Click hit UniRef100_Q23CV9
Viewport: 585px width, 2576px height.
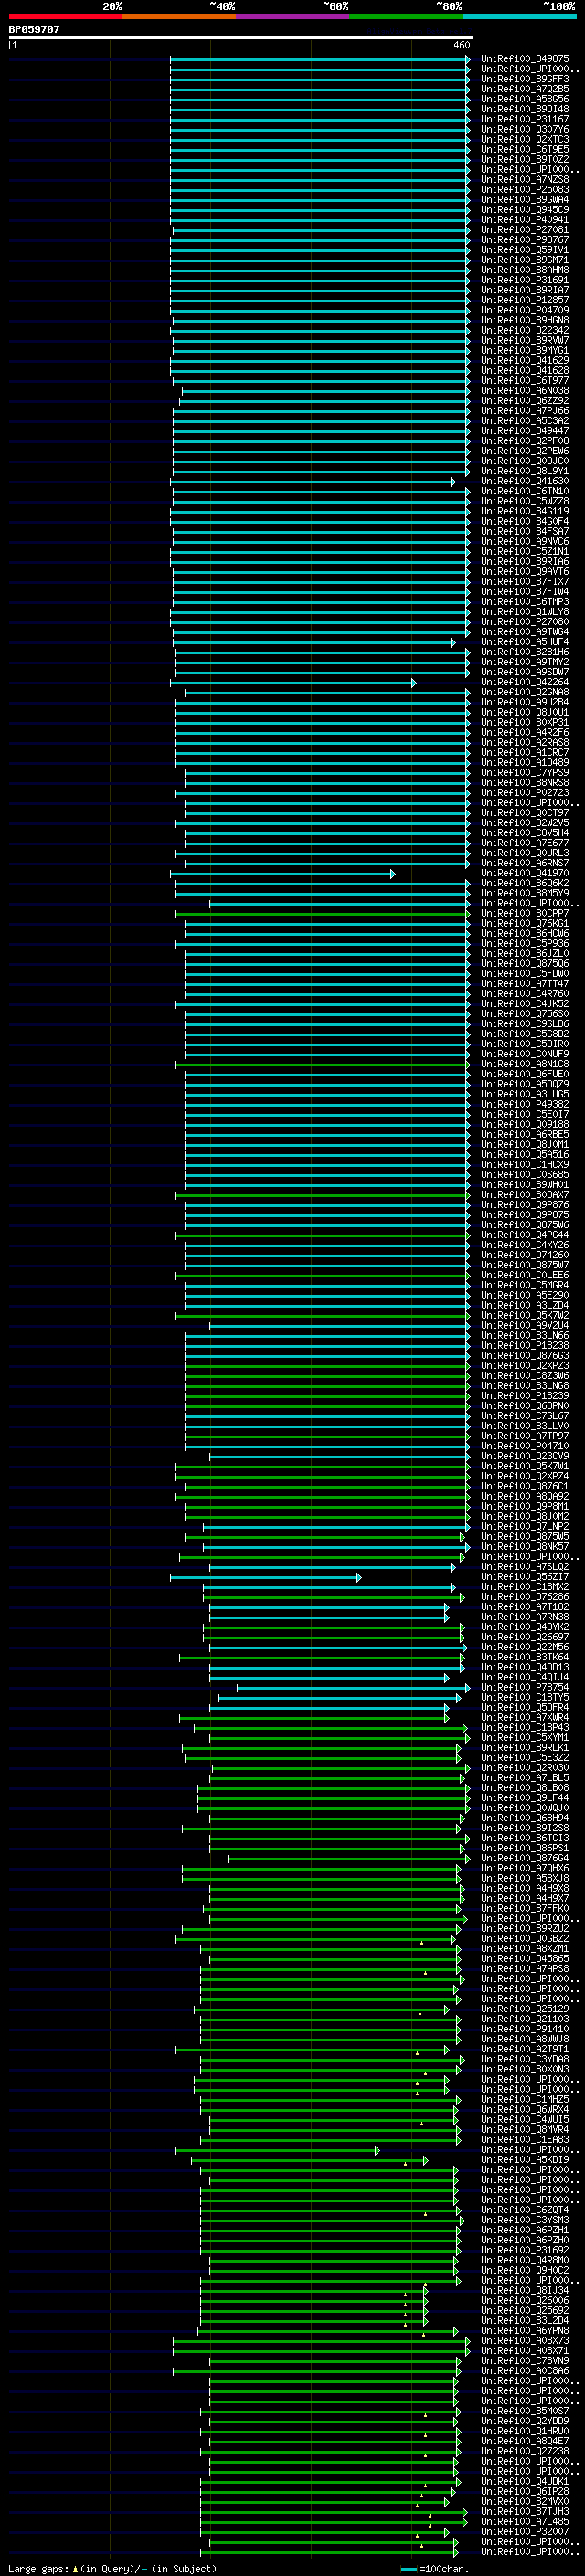click(x=525, y=1456)
